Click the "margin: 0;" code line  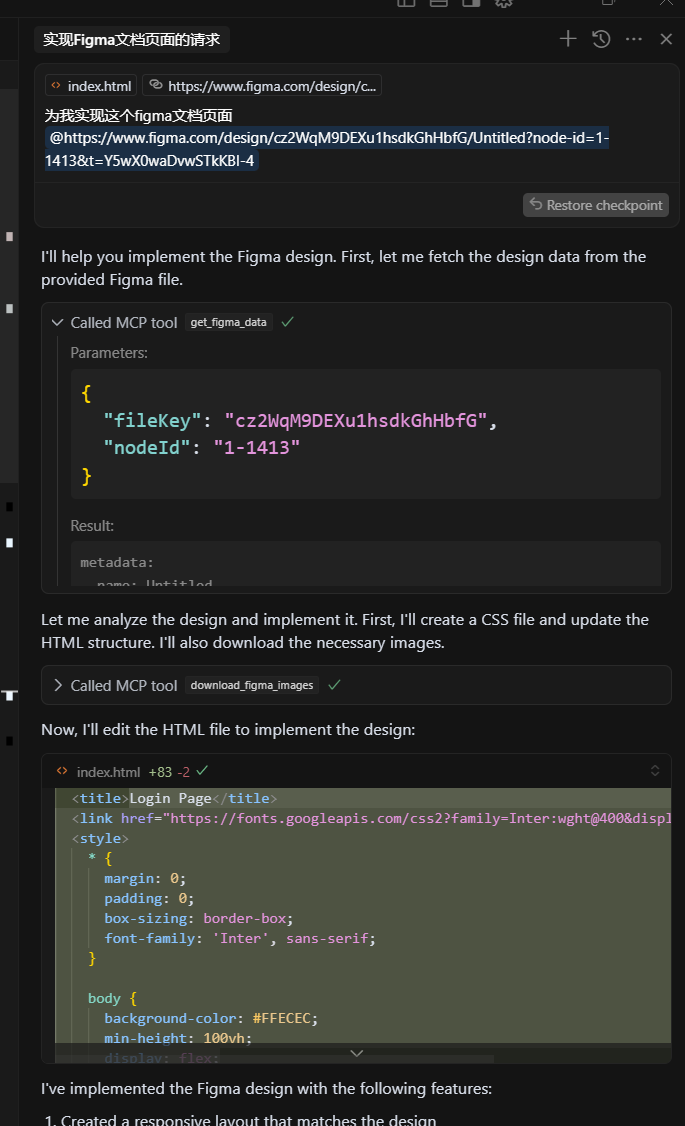coord(145,878)
